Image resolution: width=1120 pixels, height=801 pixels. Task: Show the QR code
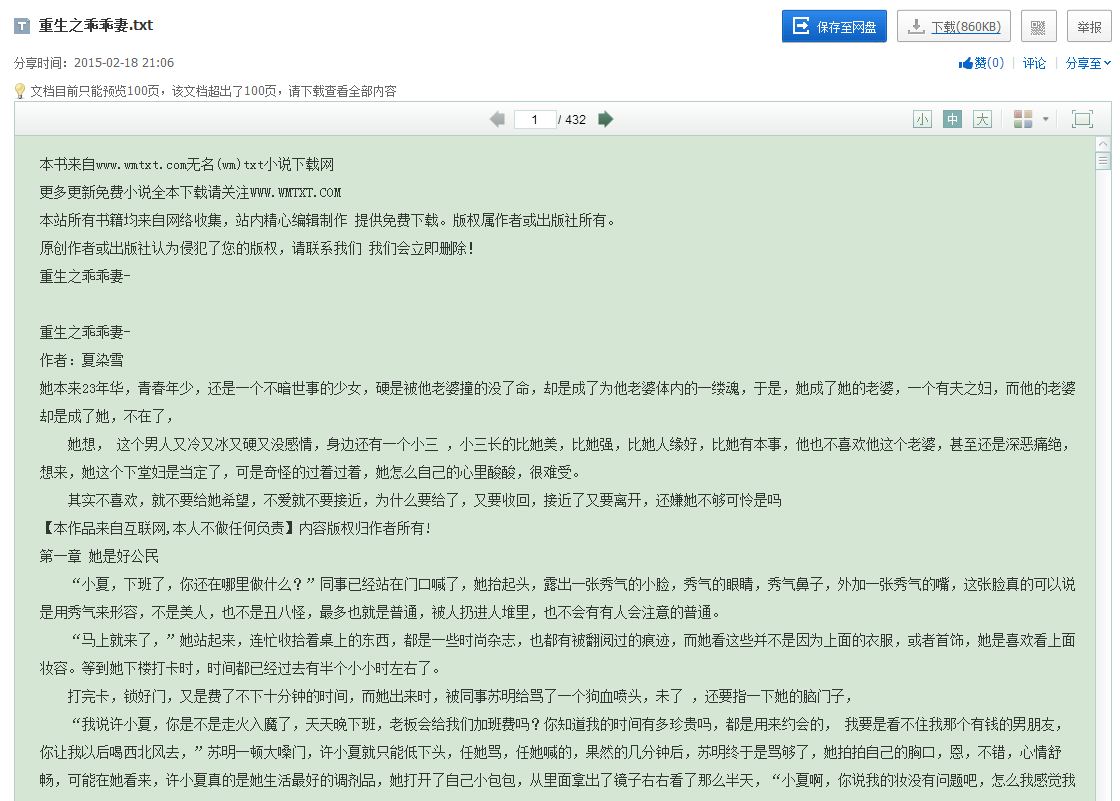point(1039,26)
